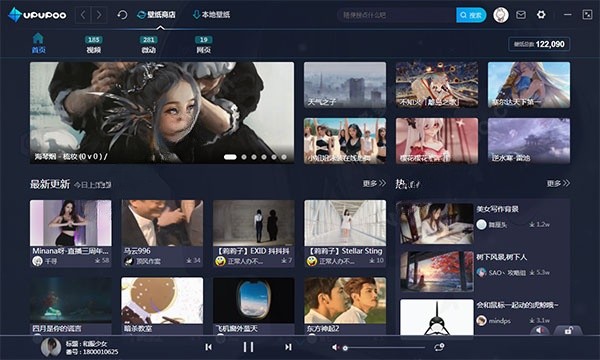Toggle the loop playback mode icon
Screen dimensions: 600x360
tap(439, 347)
